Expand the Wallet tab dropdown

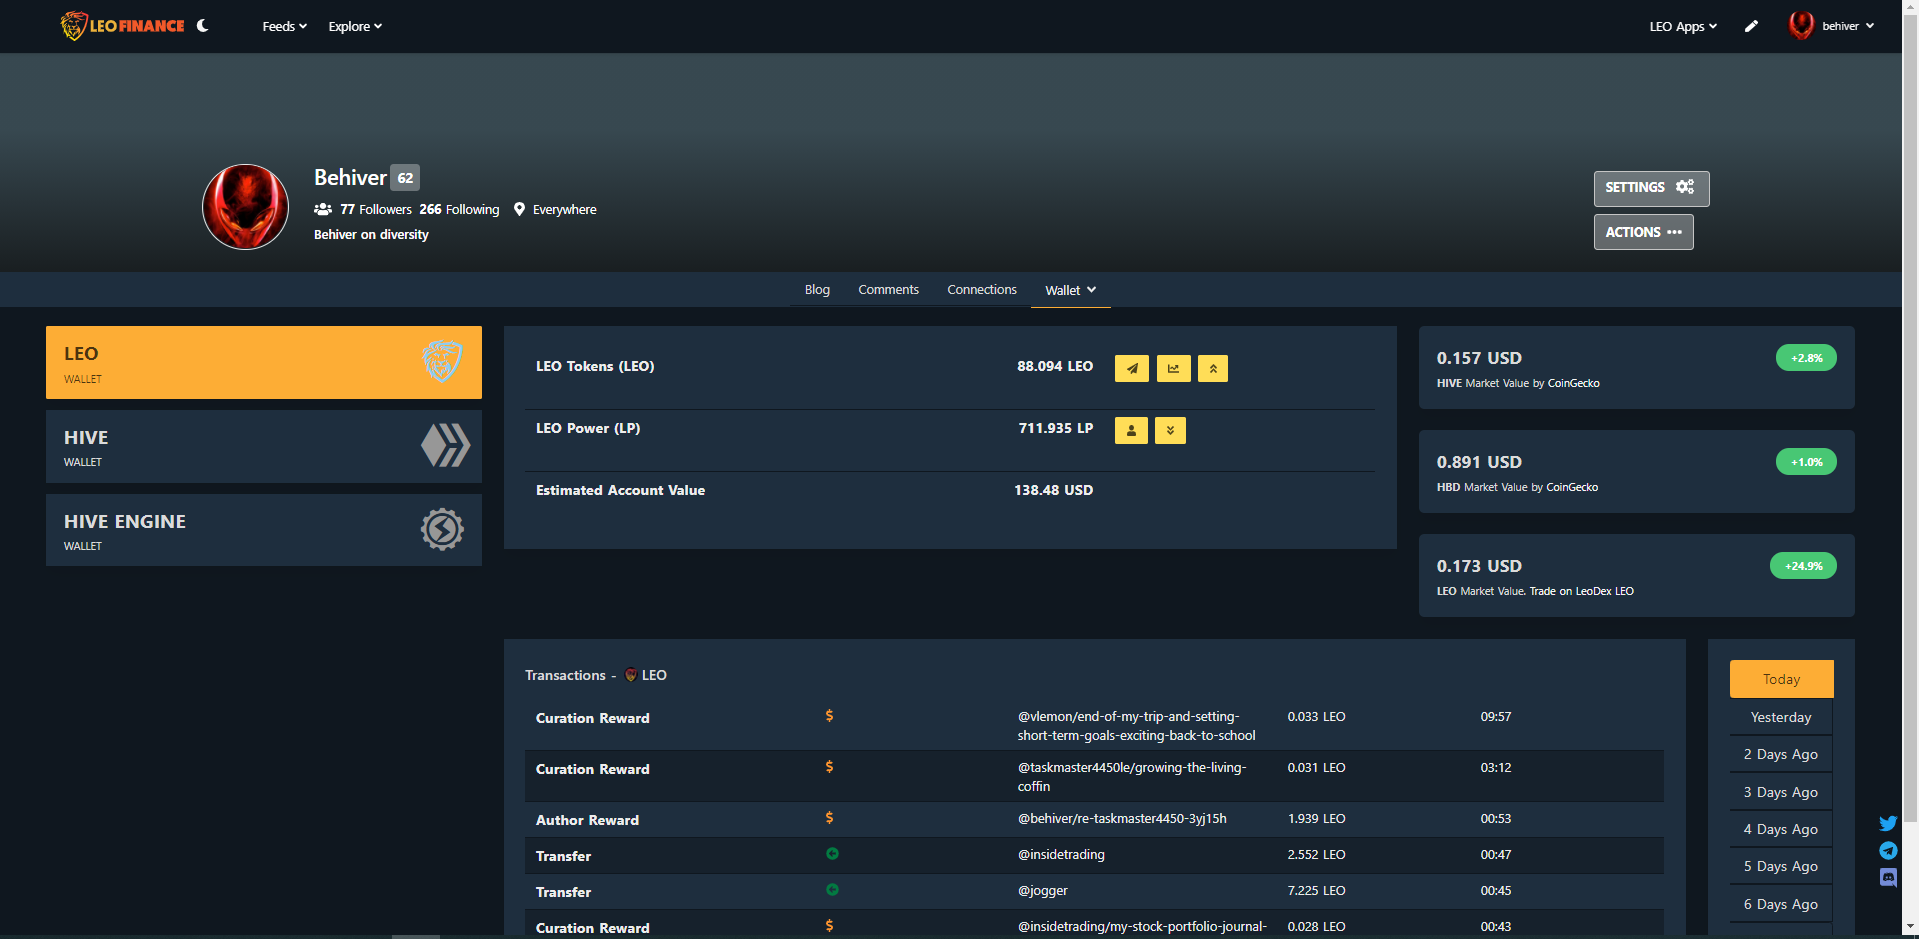tap(1070, 291)
